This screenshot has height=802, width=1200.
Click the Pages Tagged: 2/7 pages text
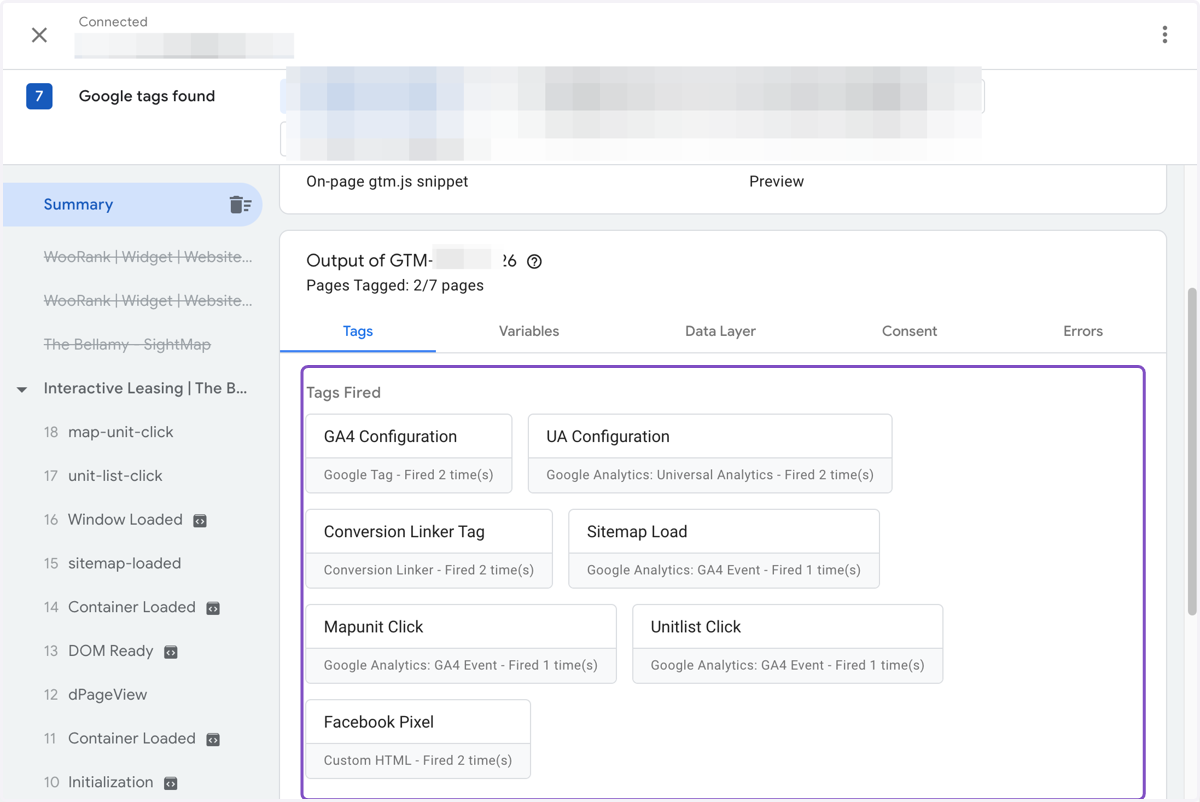(395, 286)
